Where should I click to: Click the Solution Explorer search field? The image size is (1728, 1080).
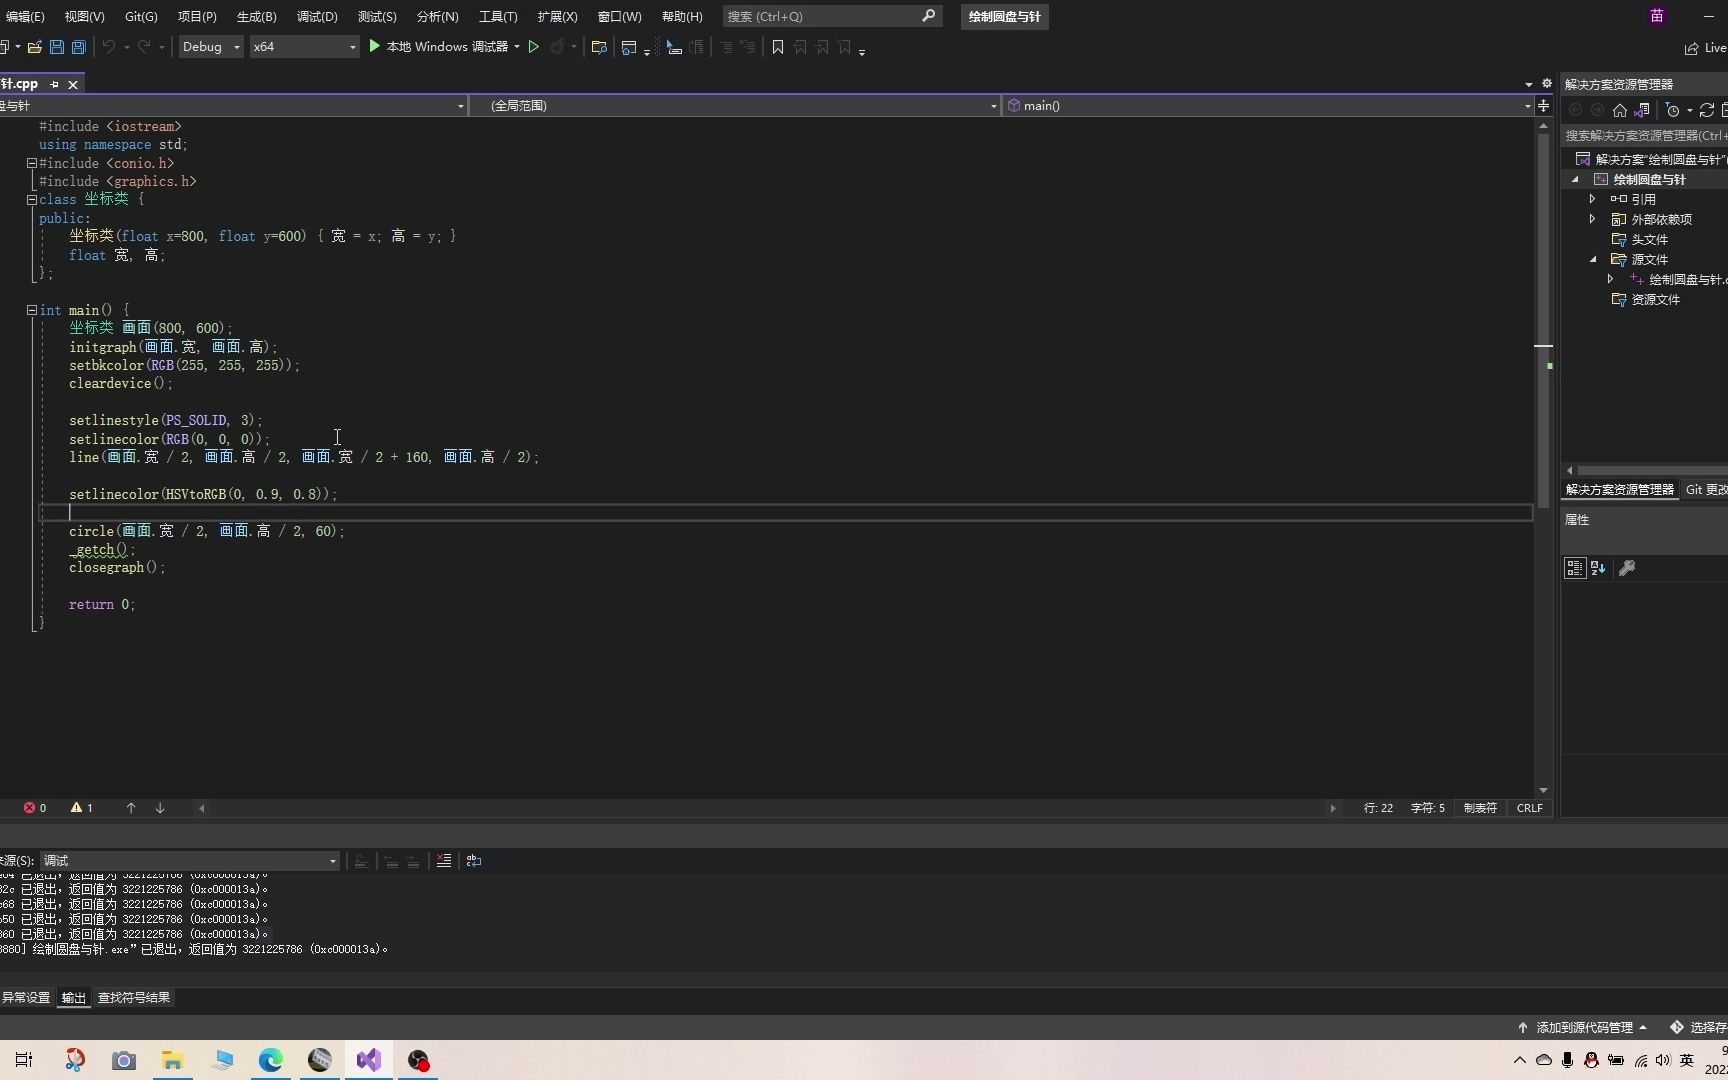pos(1644,135)
